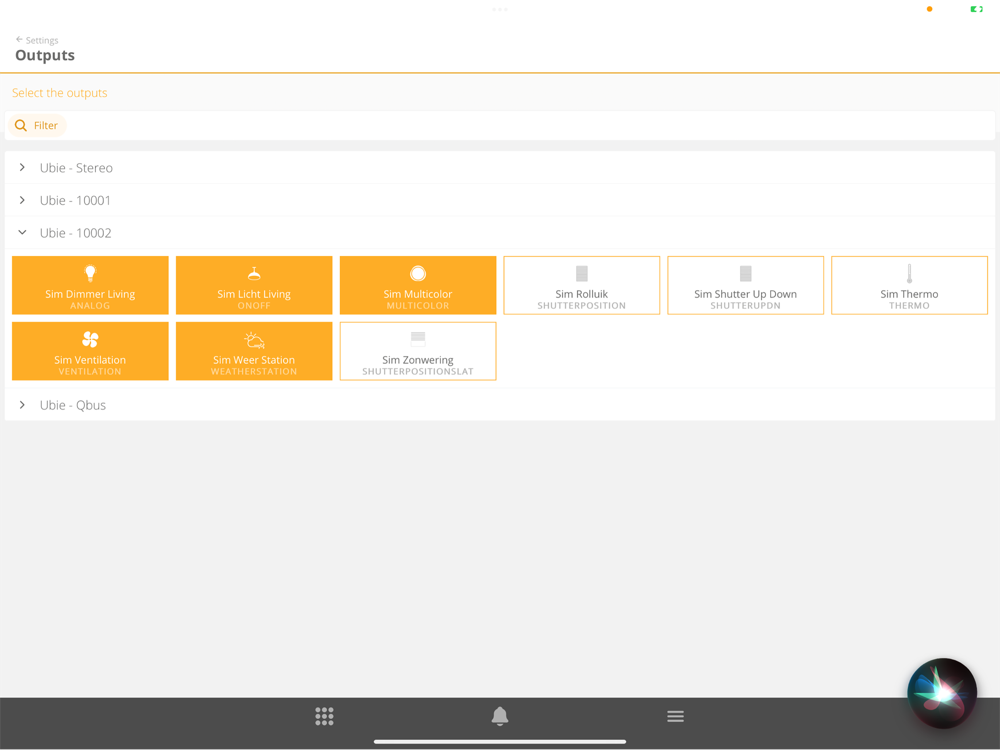This screenshot has height=750, width=1000.
Task: Expand the Ubie - Stereo chevron
Action: 22,167
